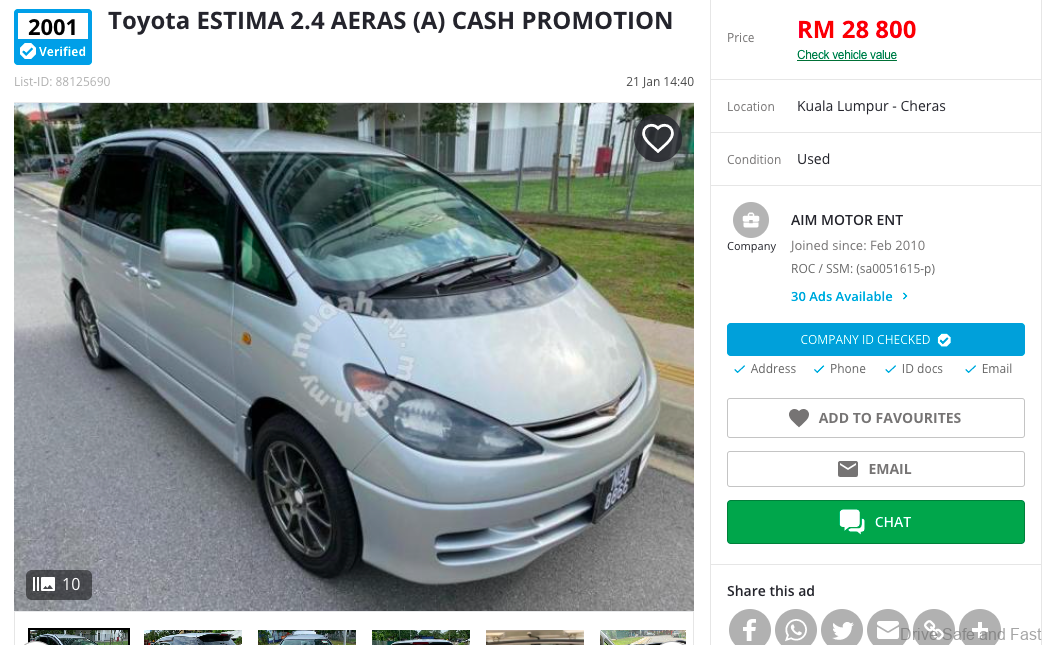Image resolution: width=1047 pixels, height=645 pixels.
Task: Share the ad on Twitter
Action: pos(842,629)
